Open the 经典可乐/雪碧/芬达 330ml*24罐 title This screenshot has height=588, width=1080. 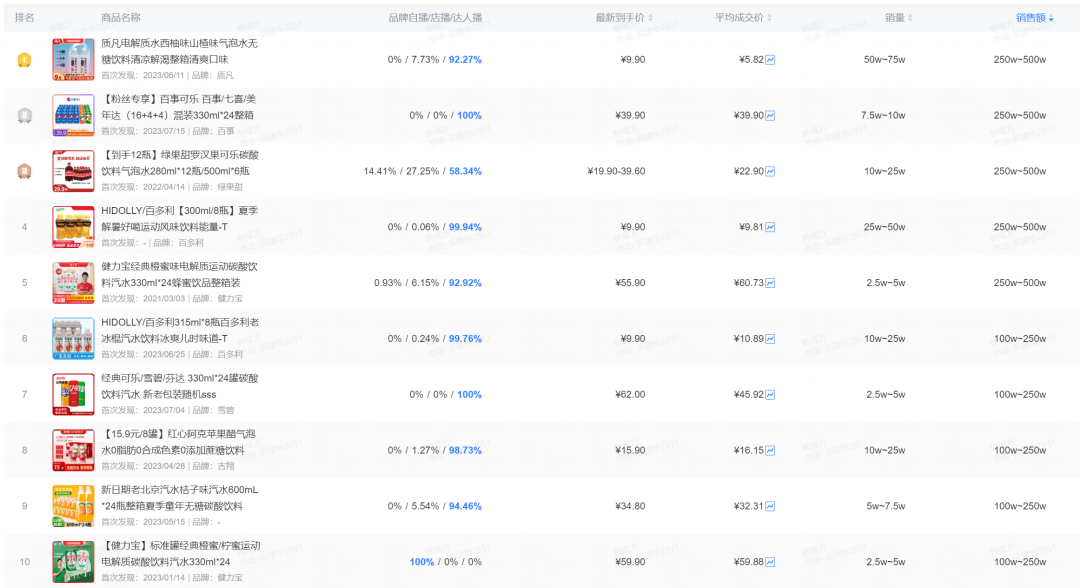click(180, 386)
